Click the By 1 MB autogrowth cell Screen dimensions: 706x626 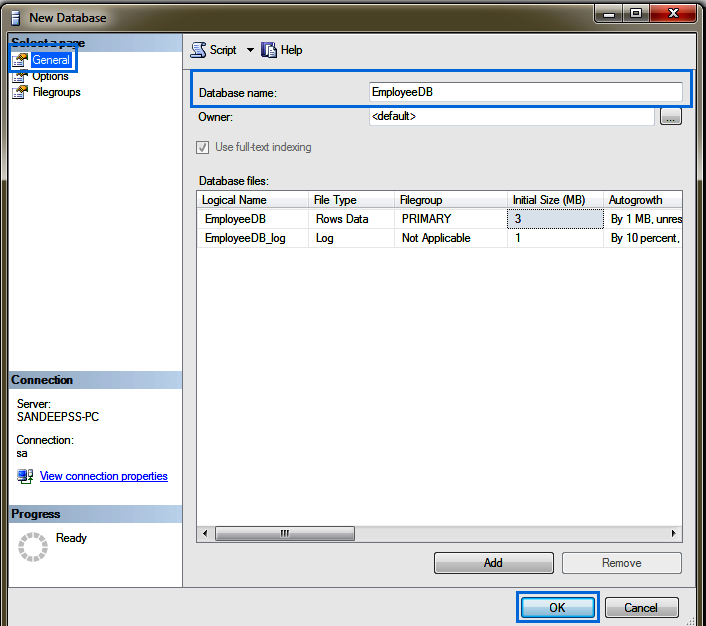[643, 219]
